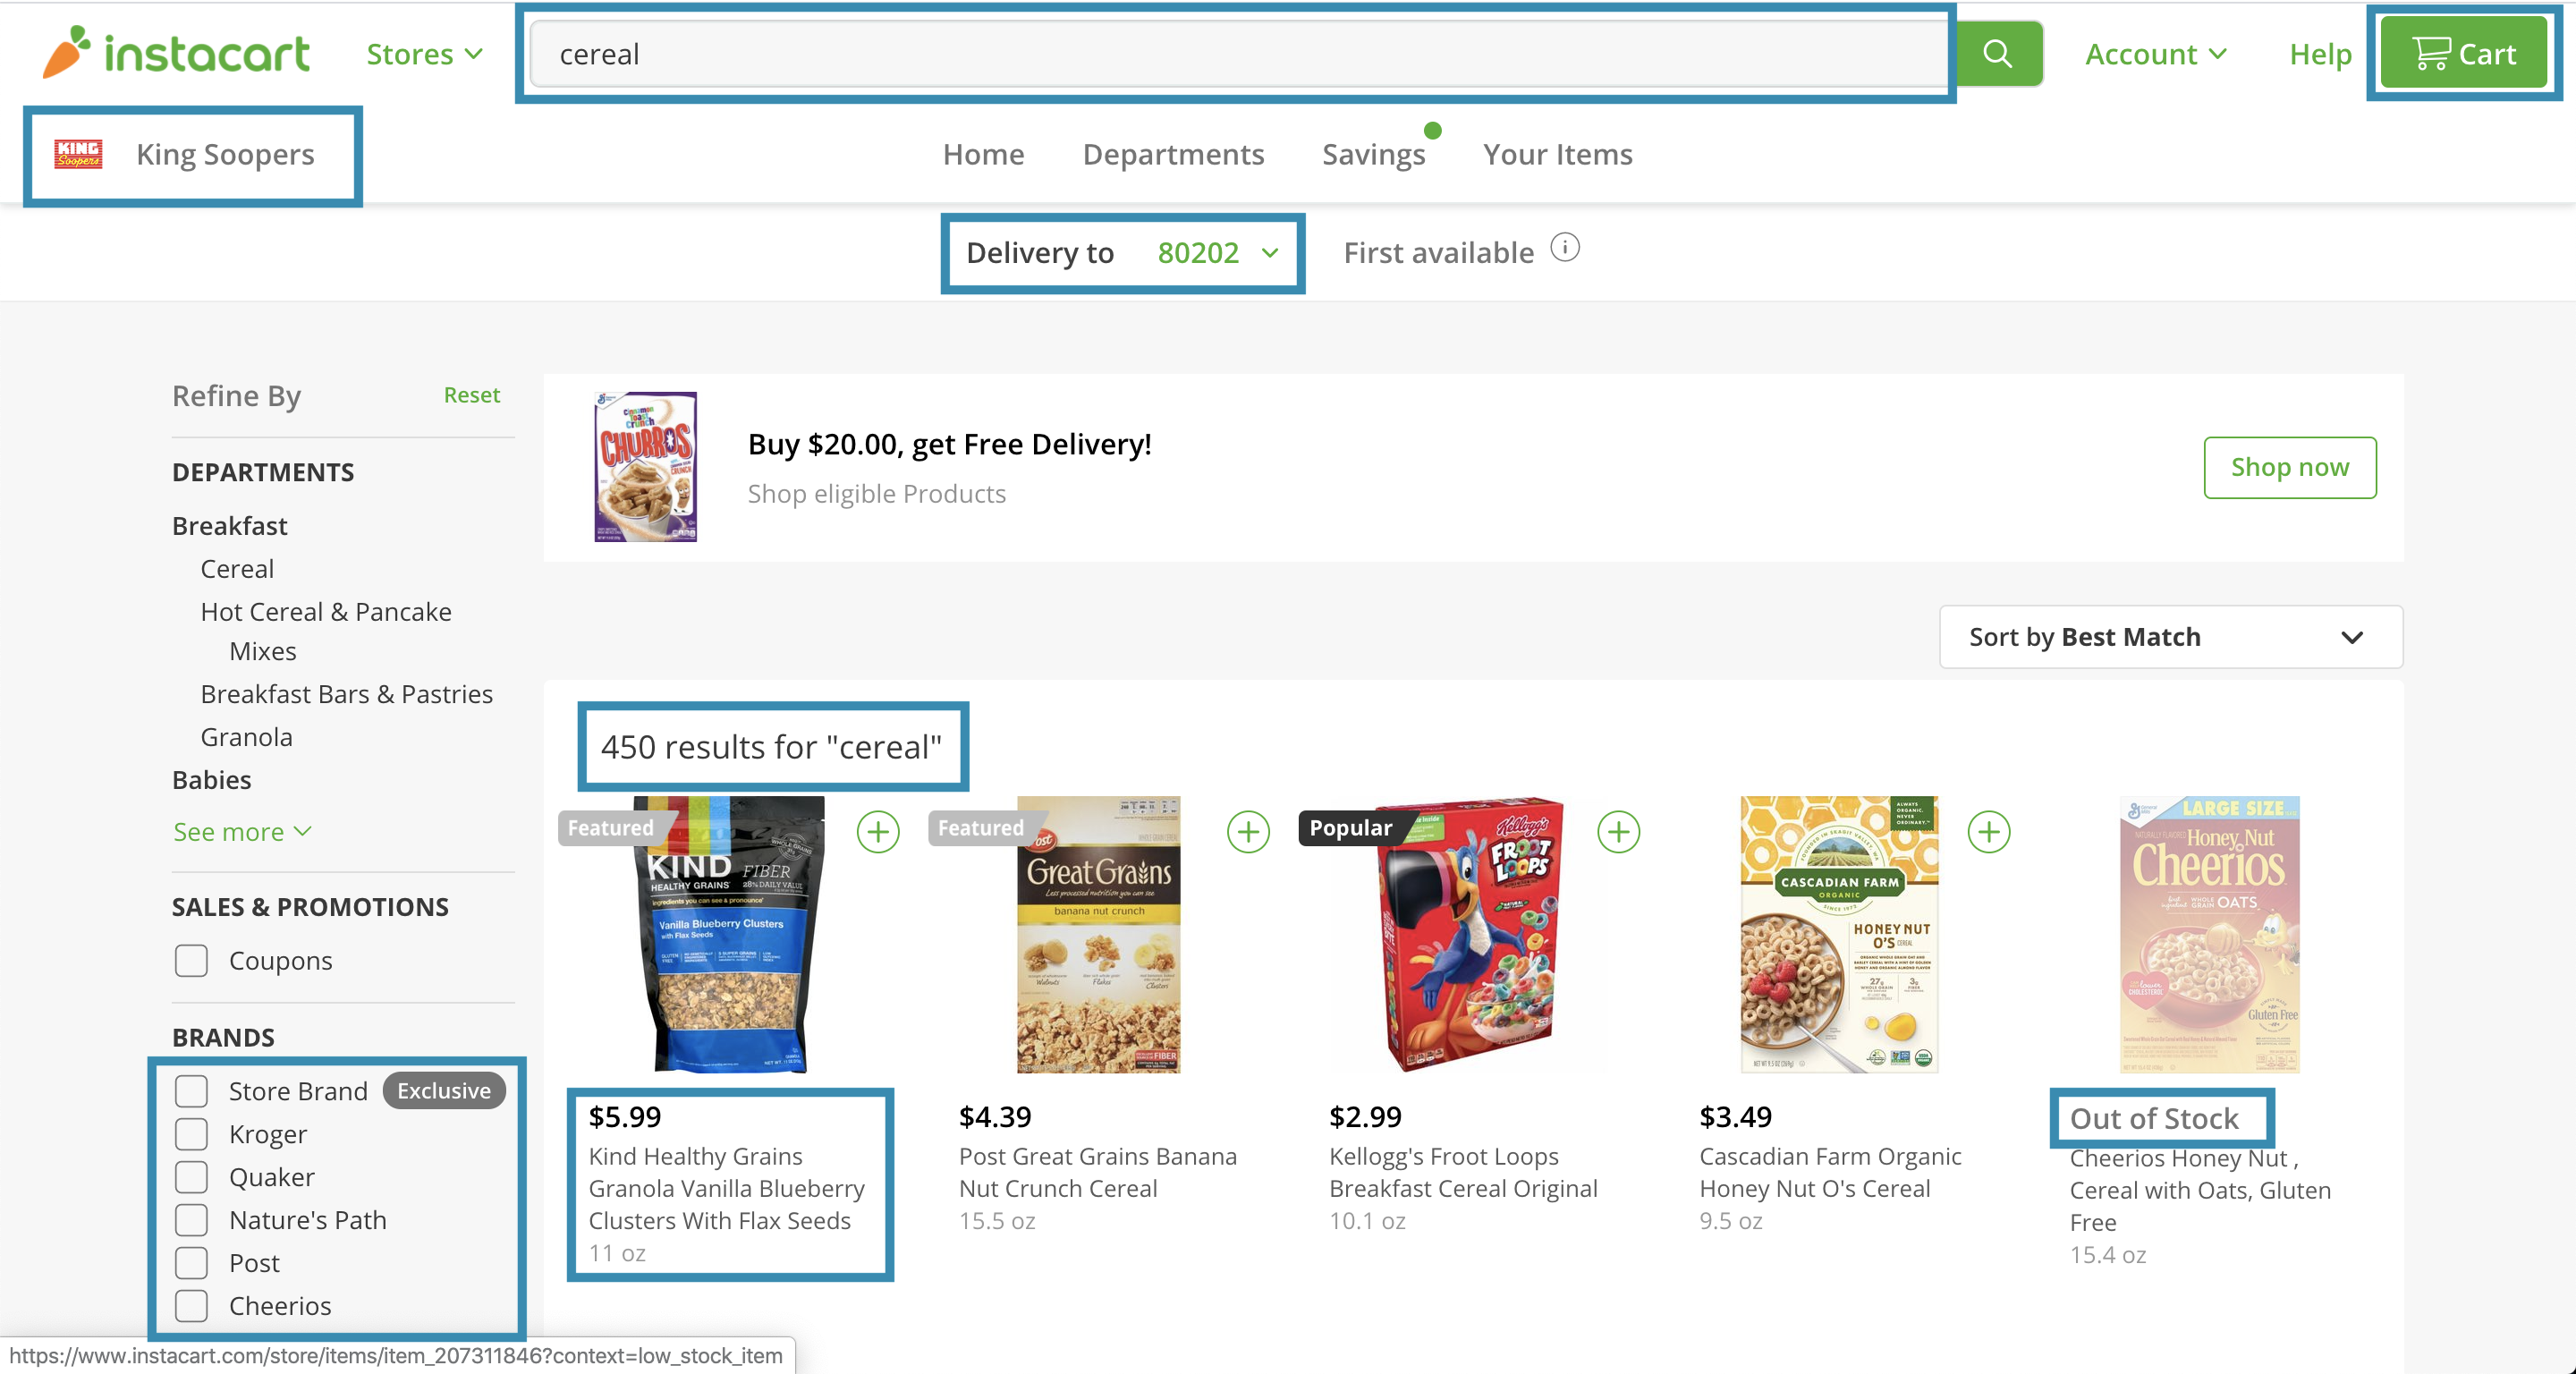Screen dimensions: 2576x1374
Task: Open the Sort by Best Match dropdown
Action: [x=2170, y=637]
